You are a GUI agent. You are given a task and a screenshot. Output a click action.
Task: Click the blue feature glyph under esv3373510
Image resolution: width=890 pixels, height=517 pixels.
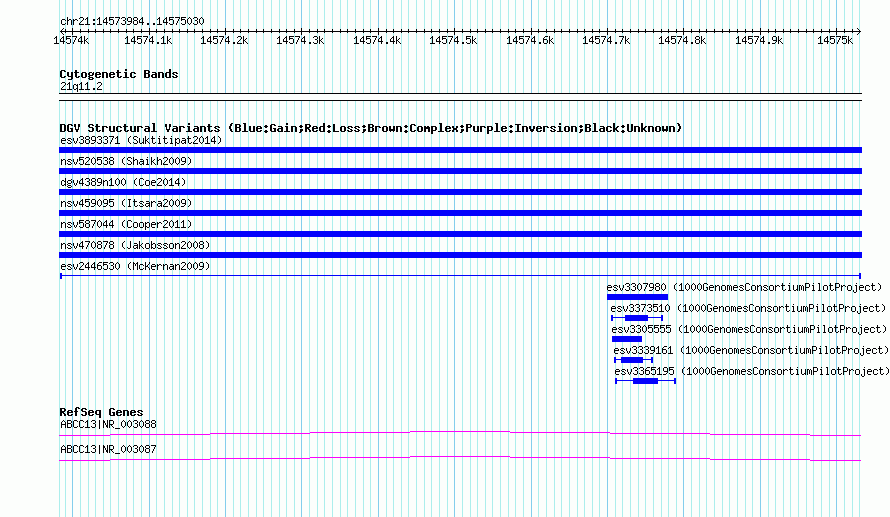(637, 318)
